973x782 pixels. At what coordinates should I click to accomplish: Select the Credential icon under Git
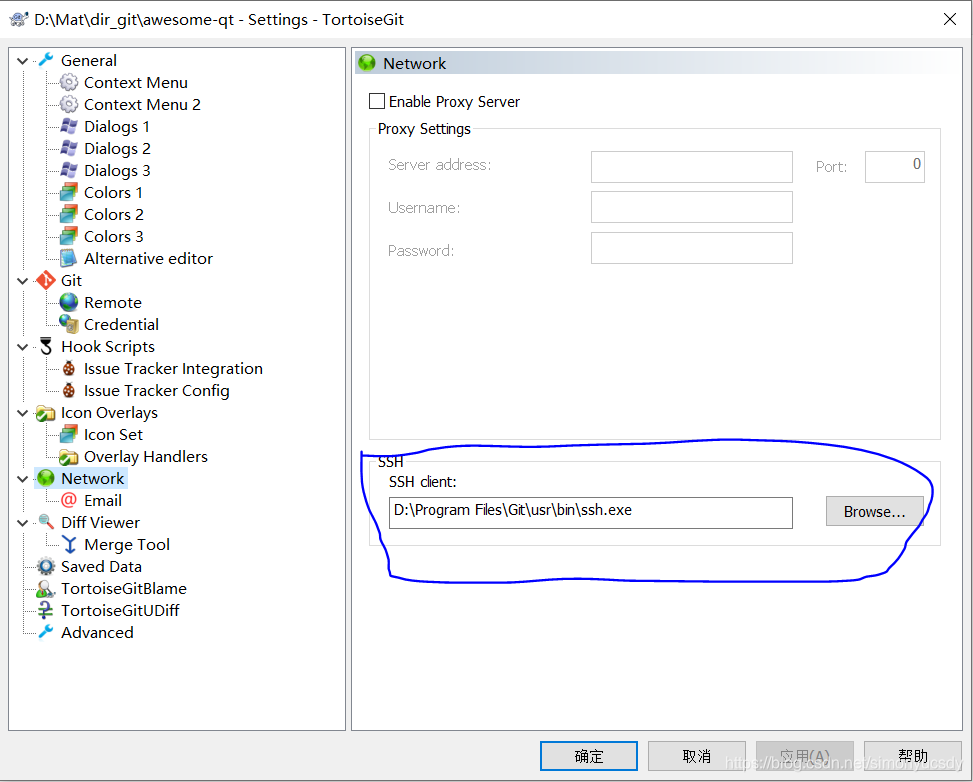tap(68, 324)
